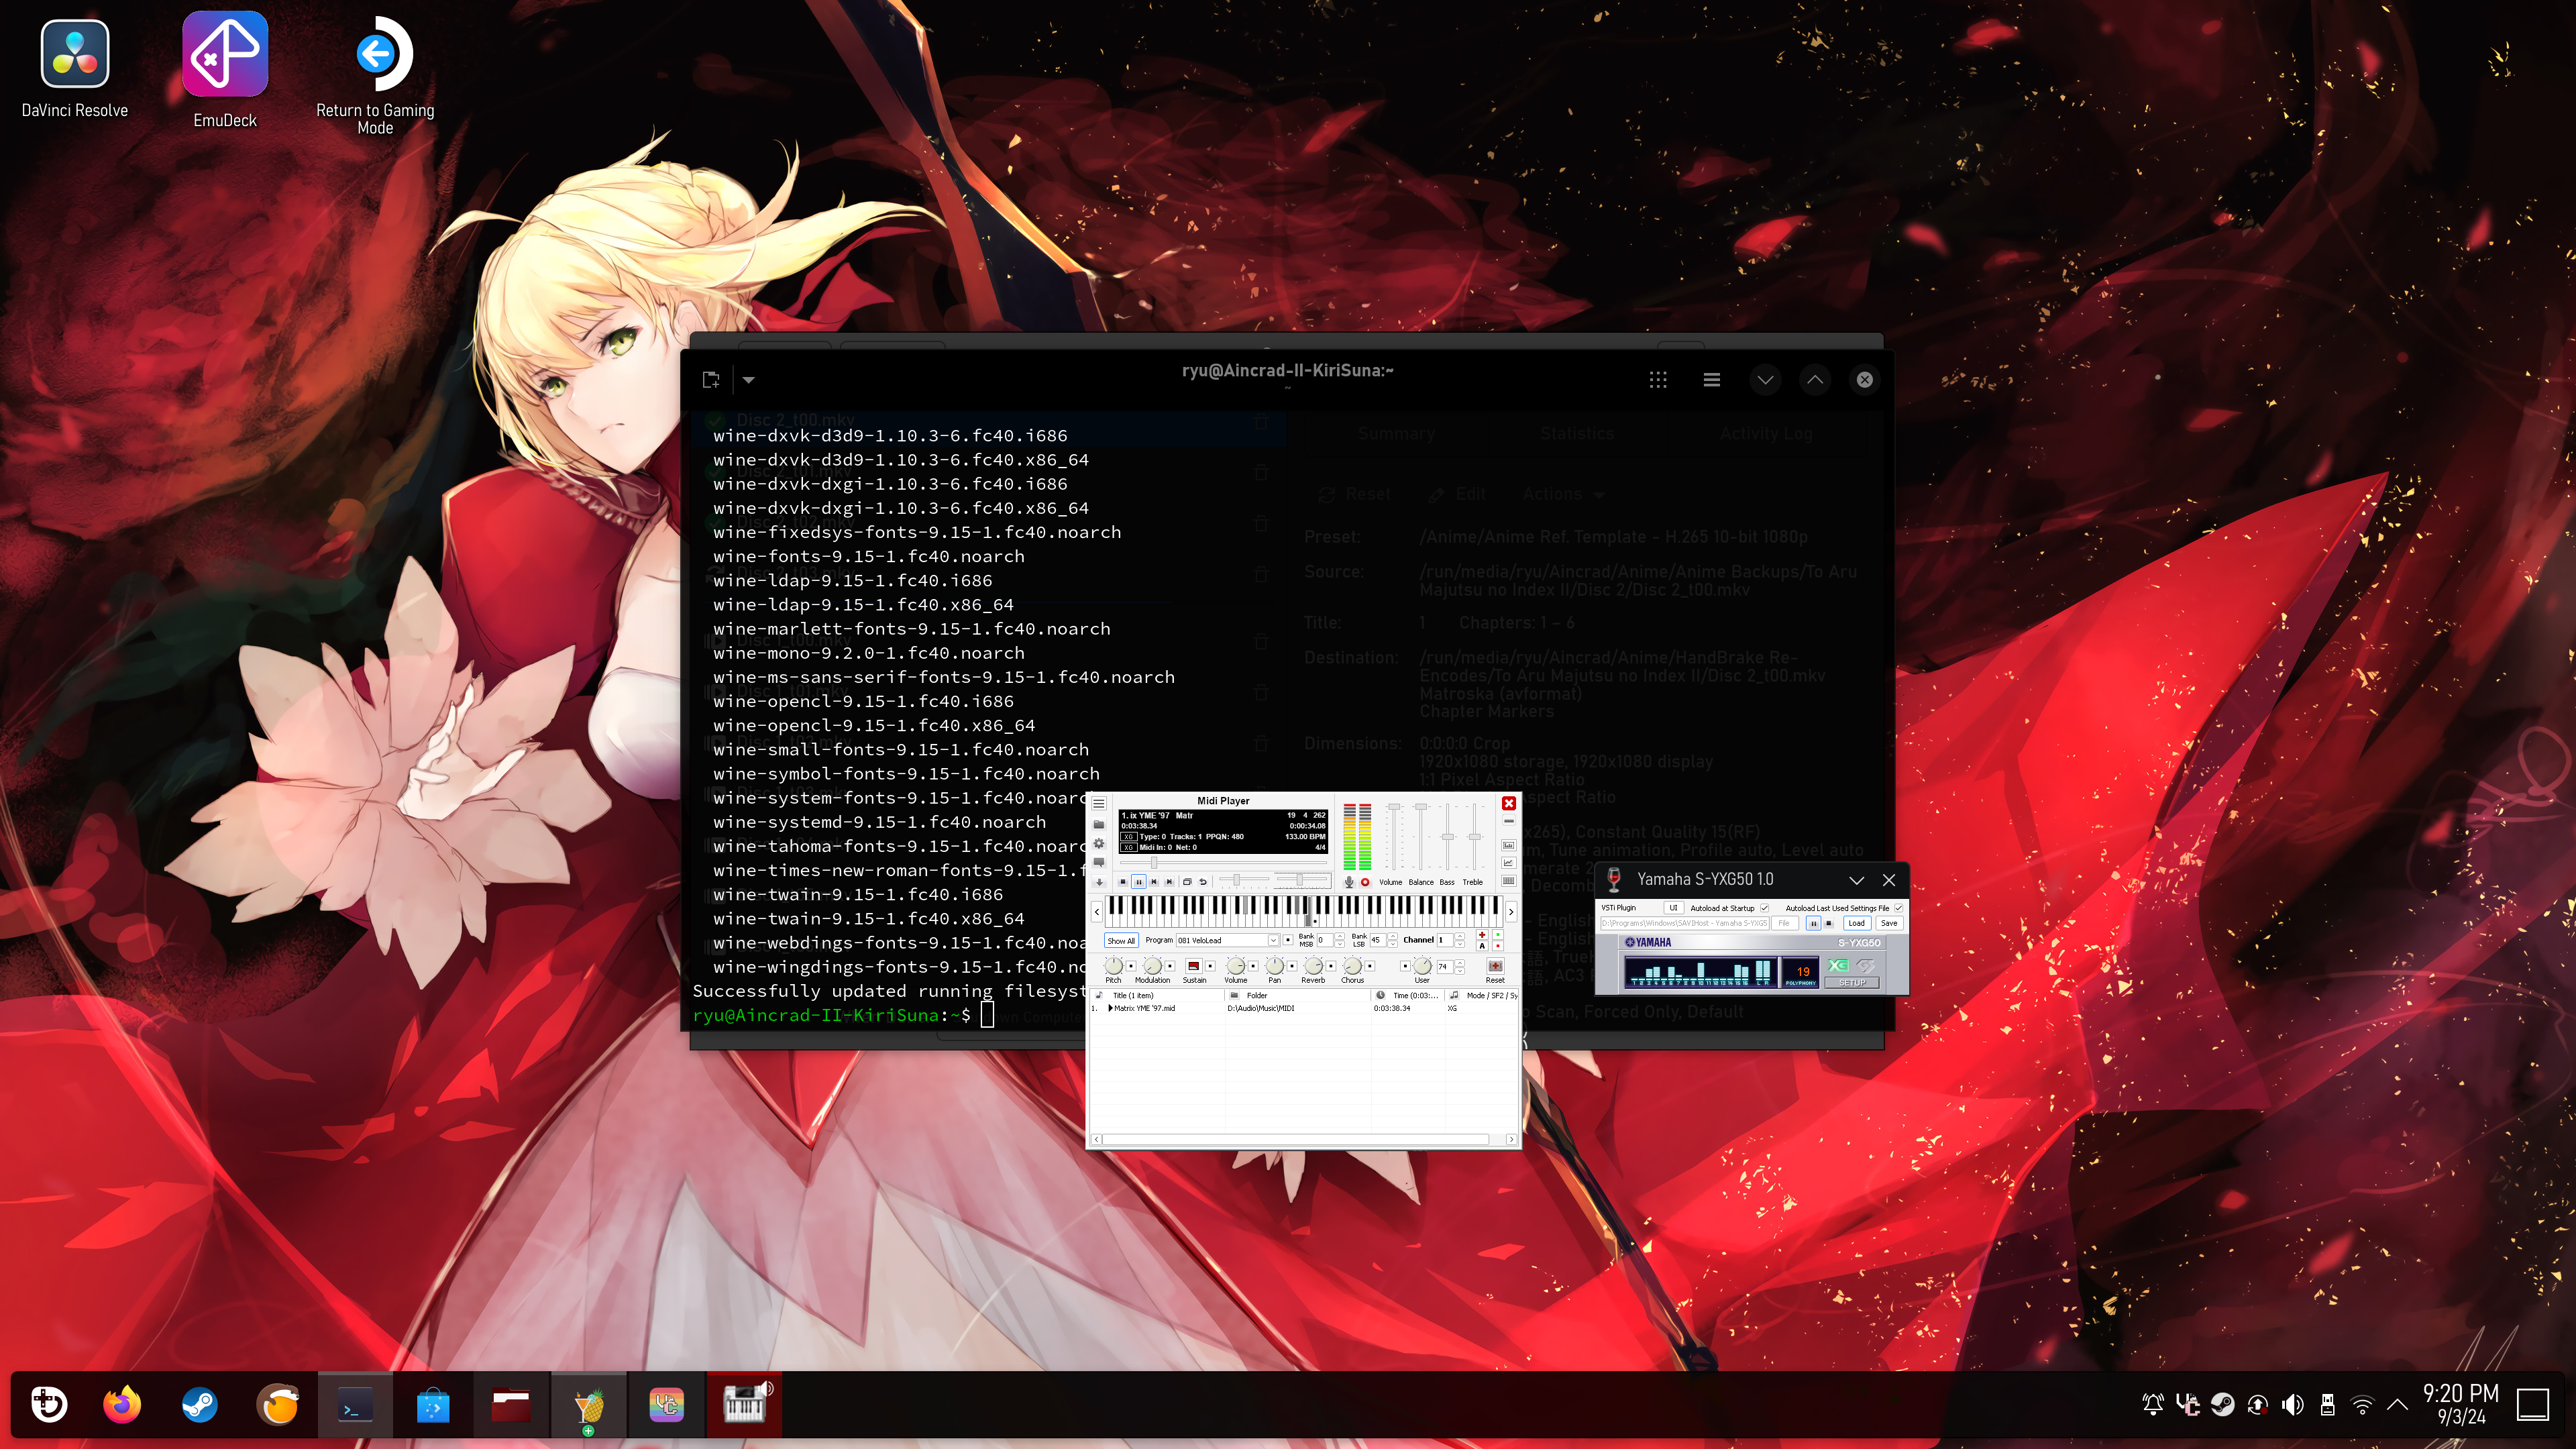
Task: Pause playback in the Midi Player
Action: [1139, 882]
